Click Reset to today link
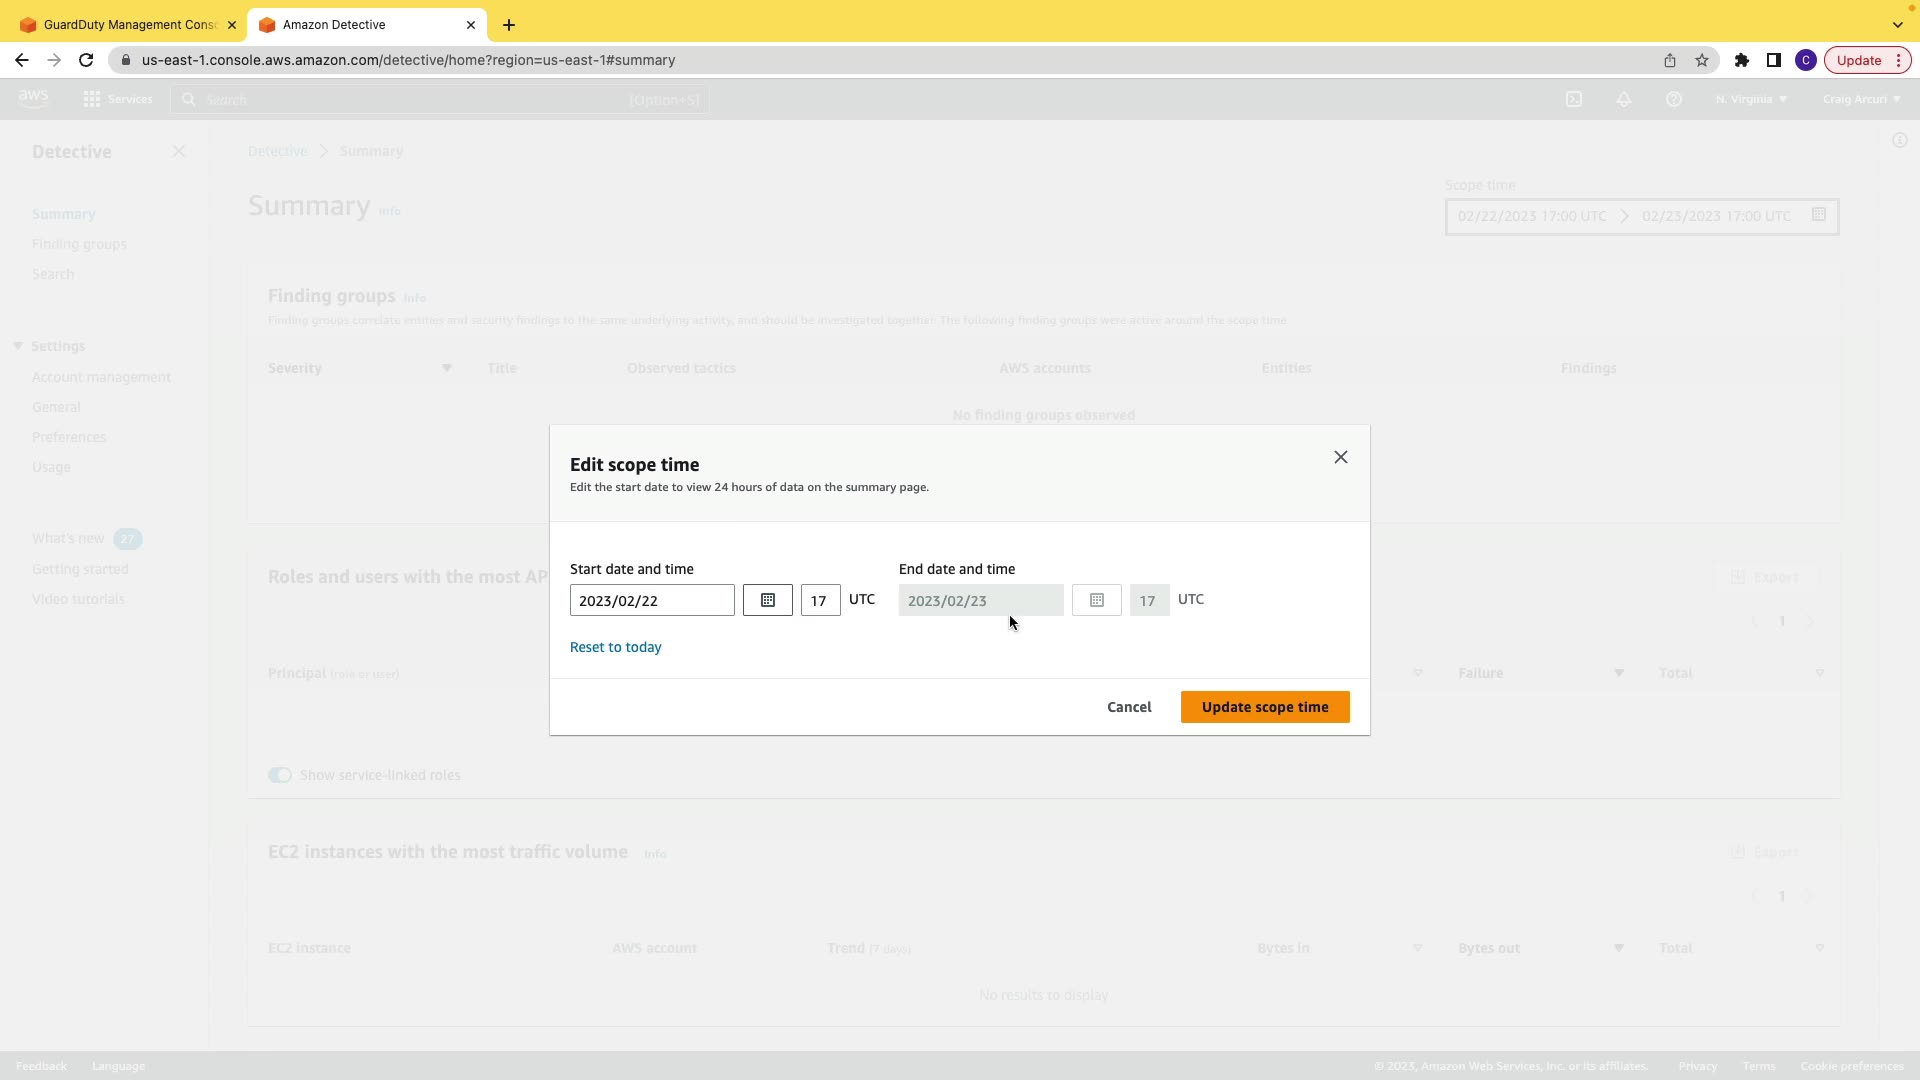This screenshot has width=1920, height=1080. pyautogui.click(x=615, y=647)
